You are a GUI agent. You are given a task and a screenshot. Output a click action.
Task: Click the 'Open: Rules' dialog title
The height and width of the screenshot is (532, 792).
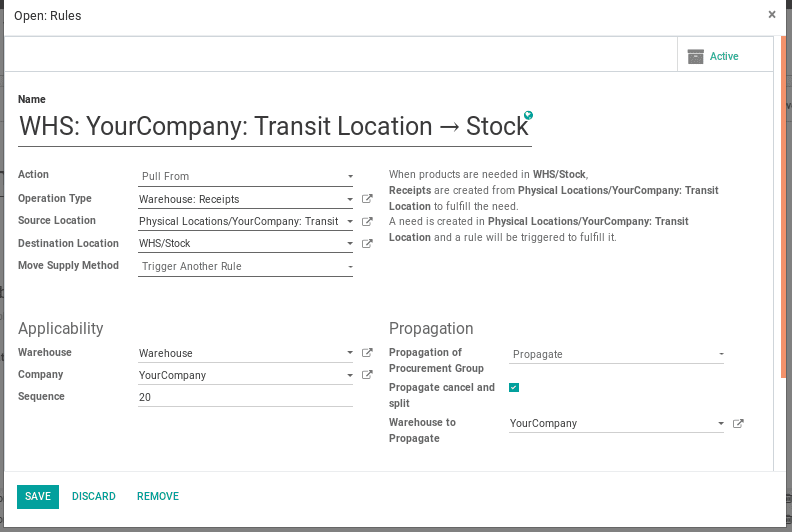47,16
